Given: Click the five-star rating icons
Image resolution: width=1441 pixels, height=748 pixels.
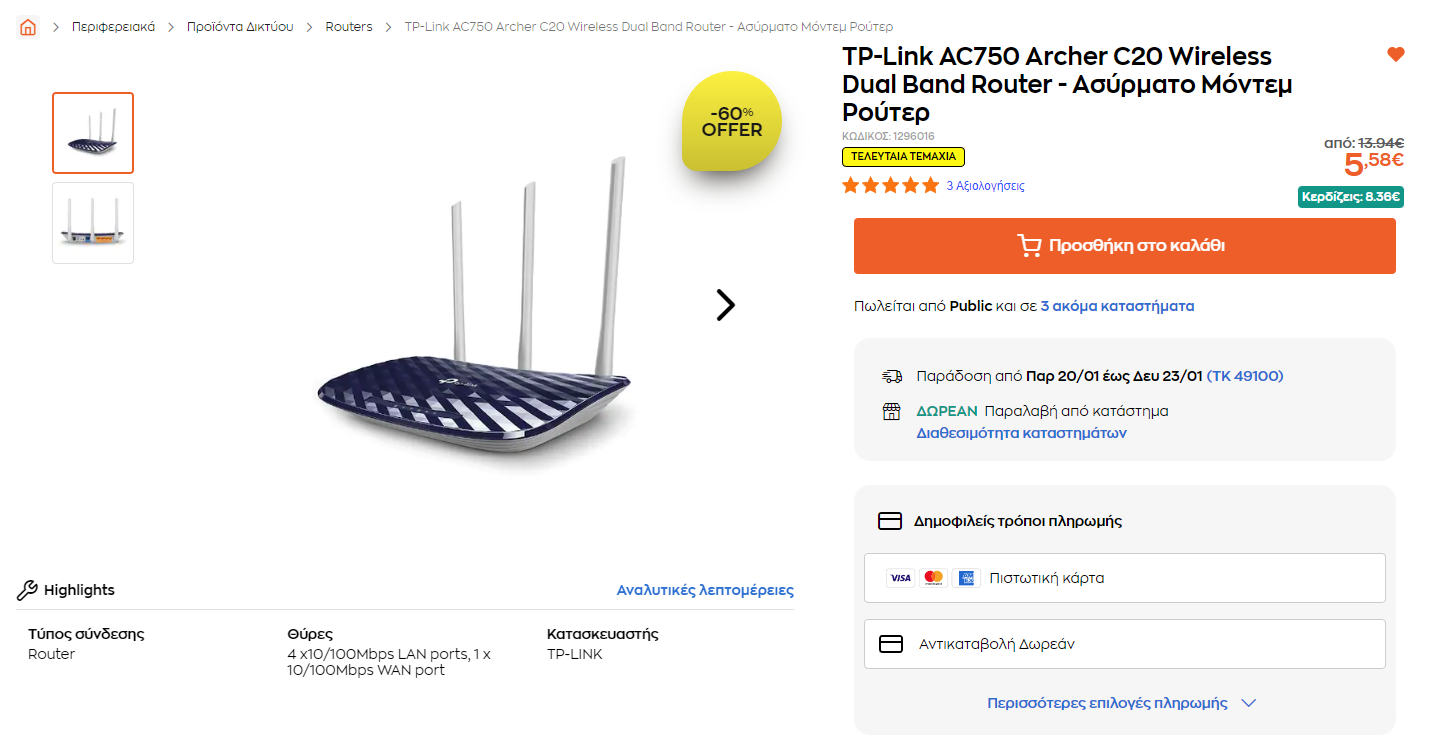Looking at the screenshot, I should (x=890, y=186).
